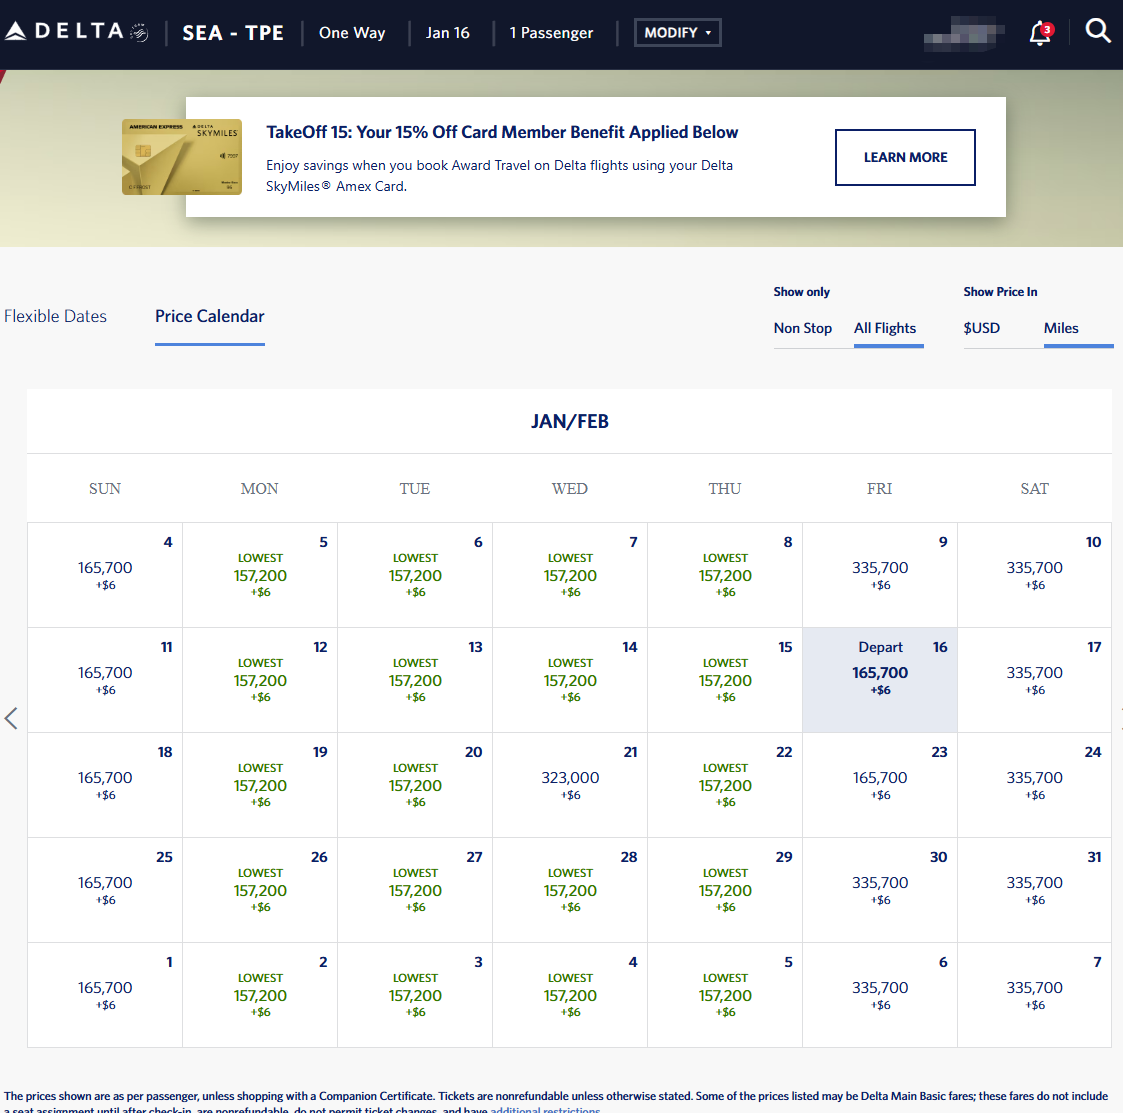The width and height of the screenshot is (1123, 1113).
Task: Click the 1 Passenger text
Action: (x=551, y=33)
